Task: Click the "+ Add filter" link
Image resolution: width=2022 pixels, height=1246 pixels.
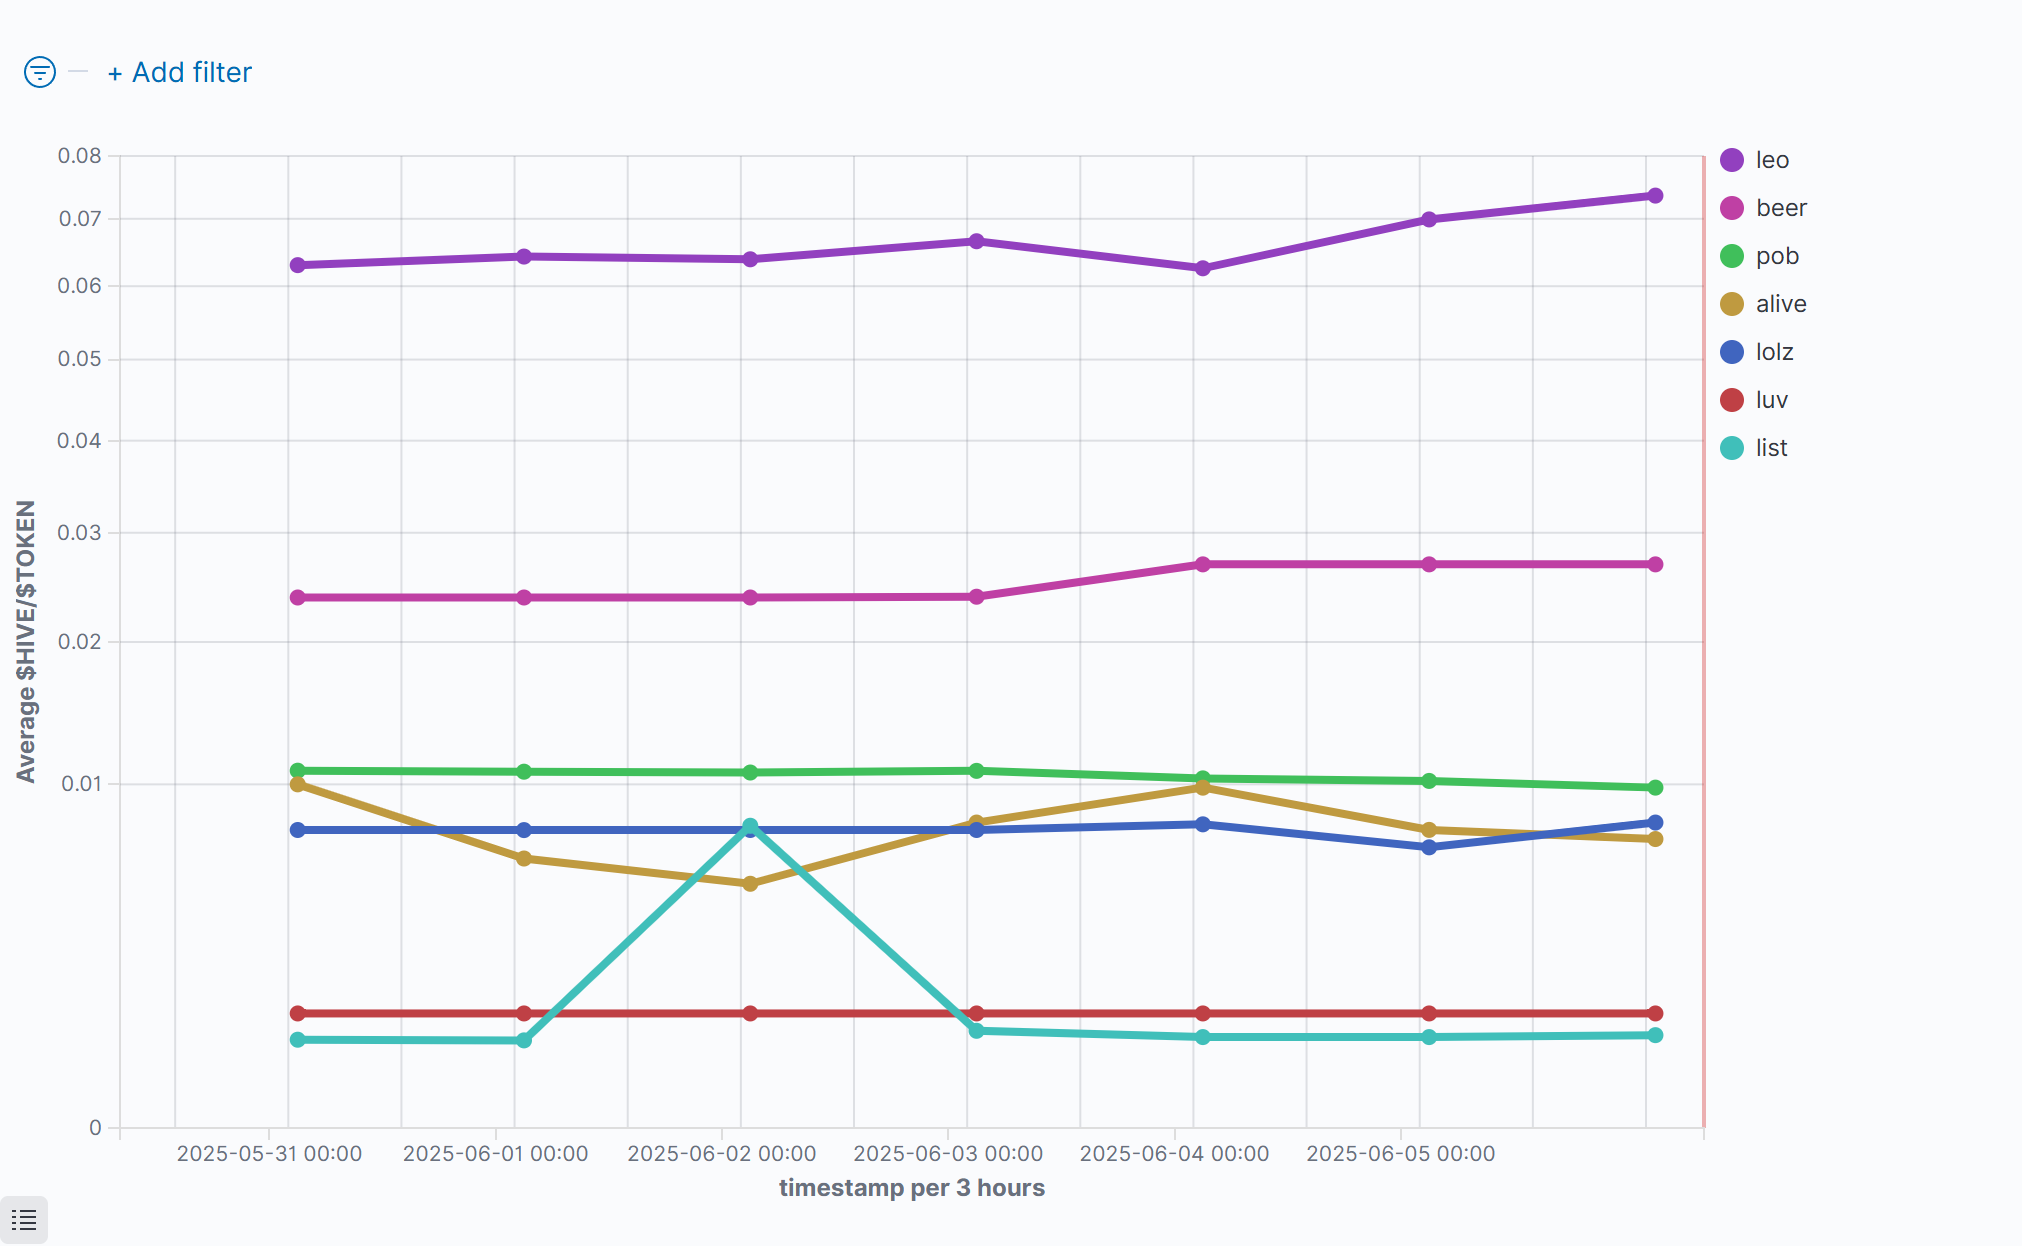Action: point(180,73)
